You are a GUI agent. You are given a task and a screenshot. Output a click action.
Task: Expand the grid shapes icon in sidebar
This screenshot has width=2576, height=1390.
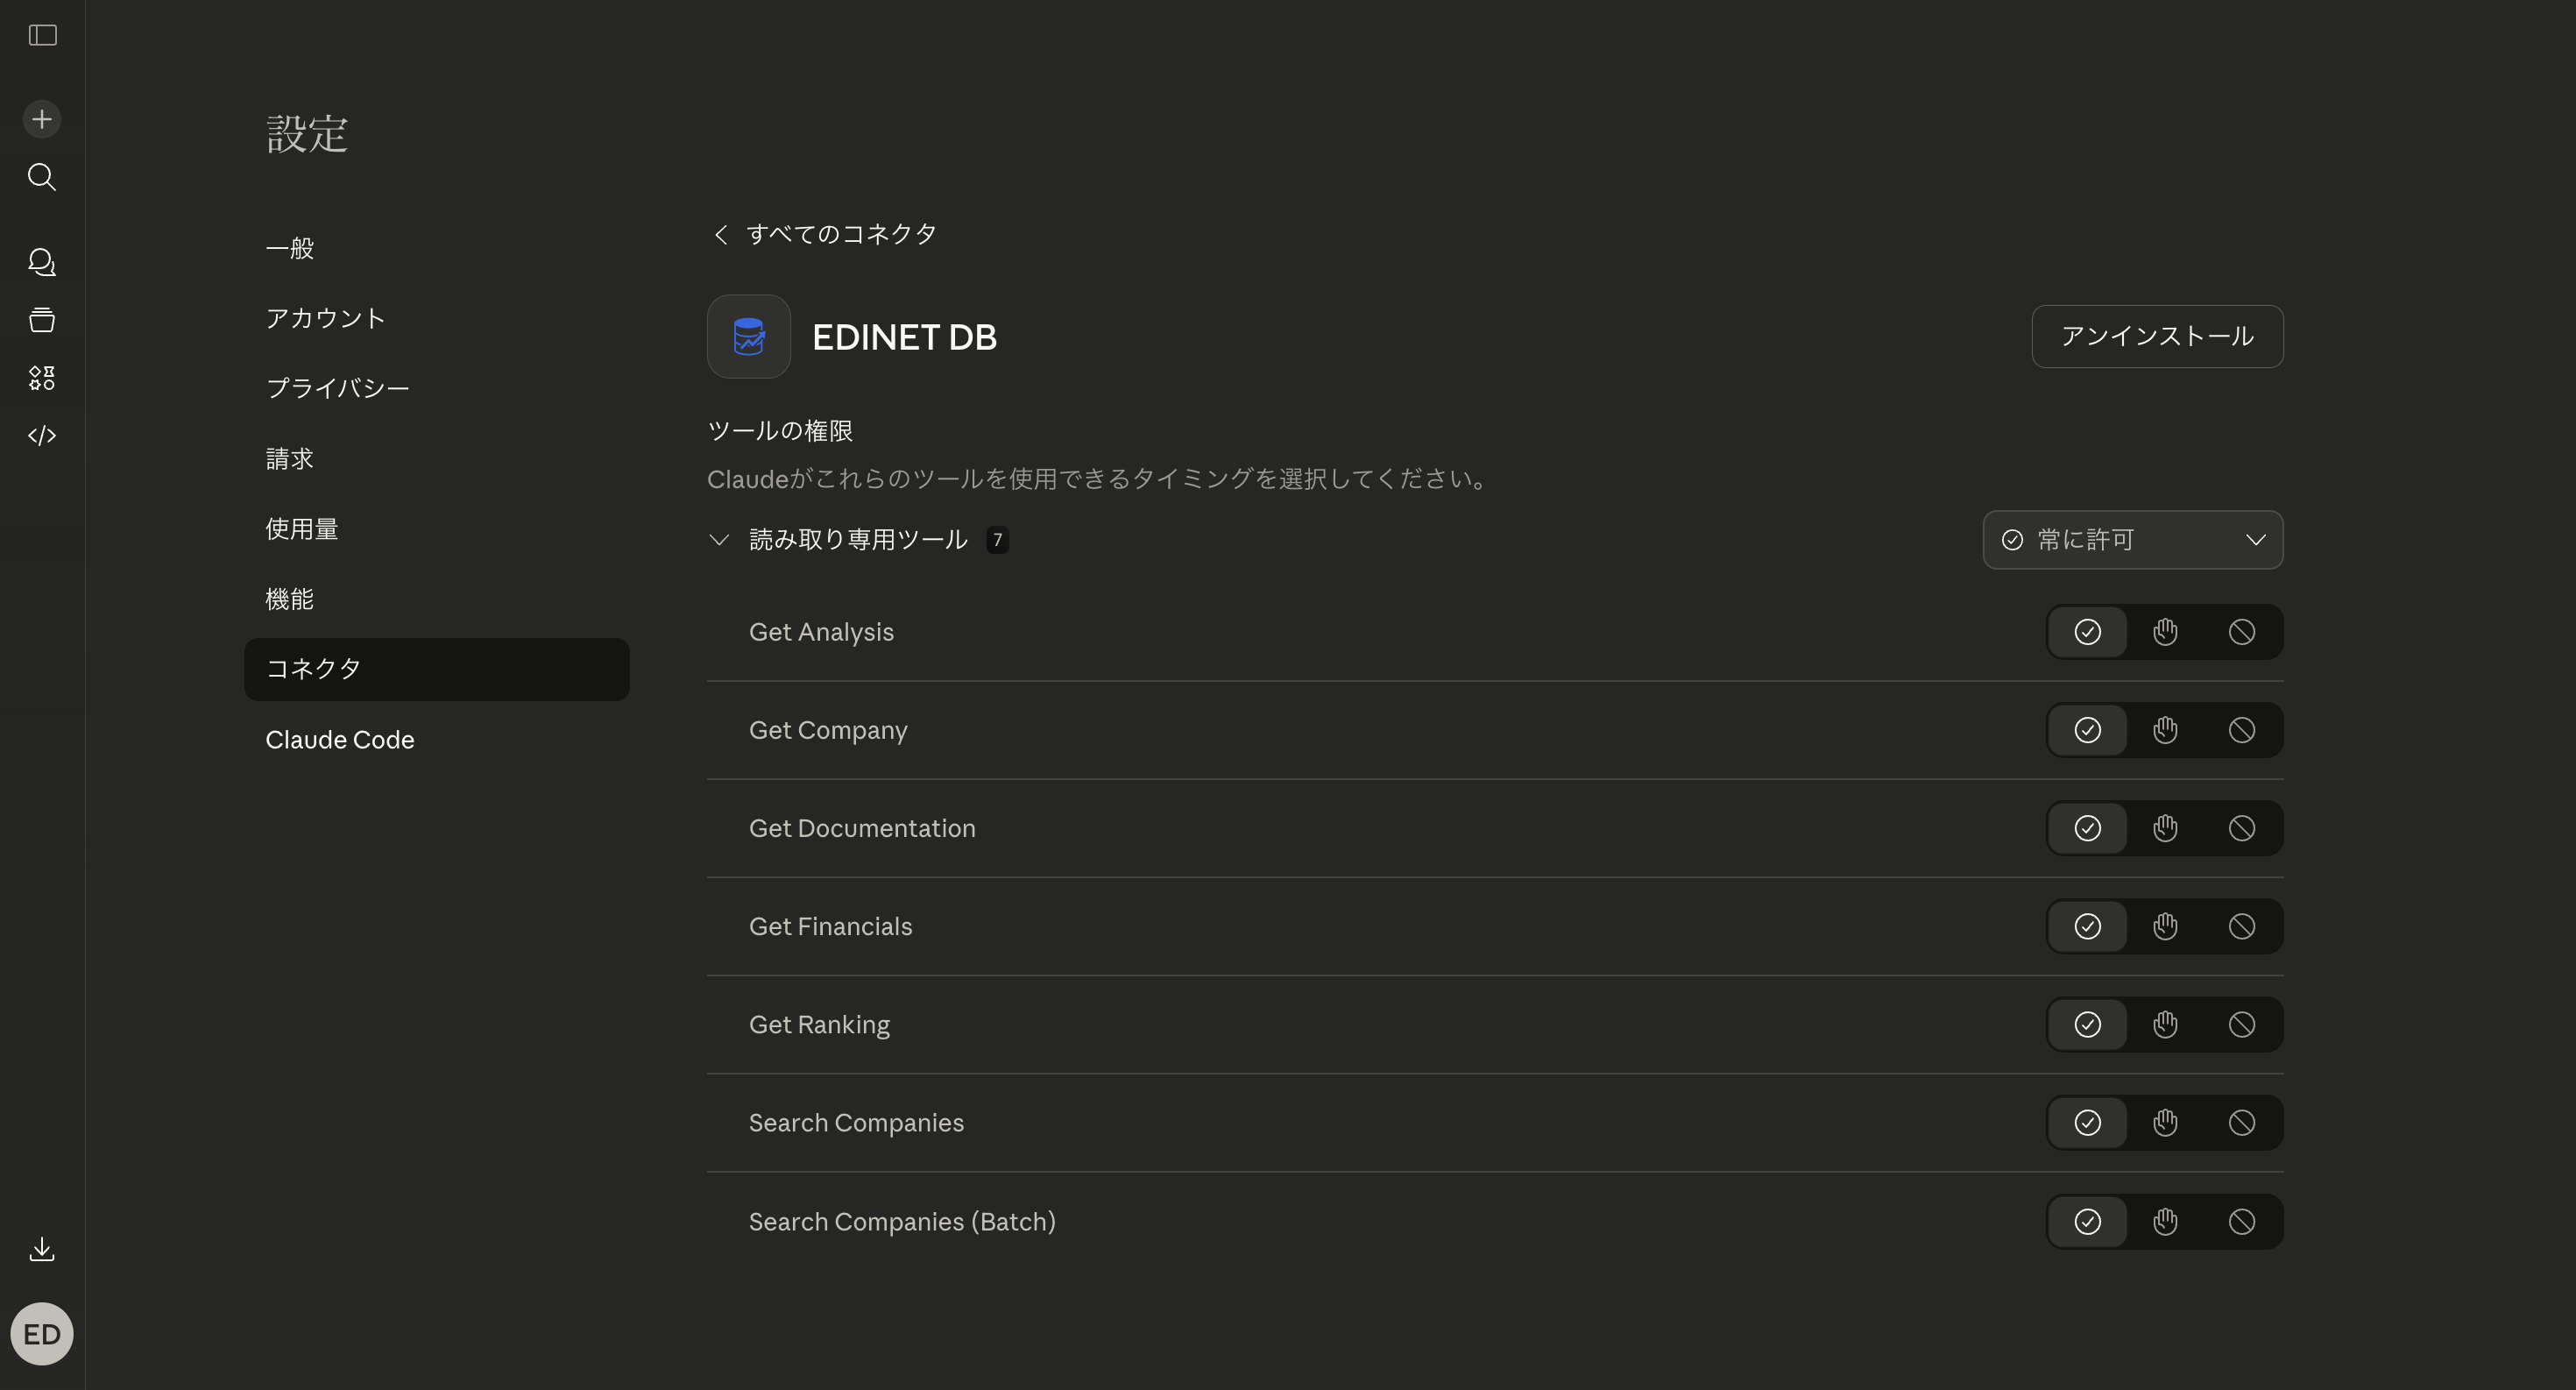coord(41,377)
